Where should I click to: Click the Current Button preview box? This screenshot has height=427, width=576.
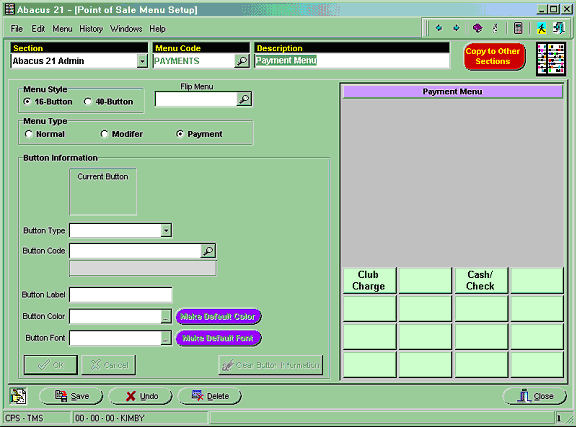103,192
